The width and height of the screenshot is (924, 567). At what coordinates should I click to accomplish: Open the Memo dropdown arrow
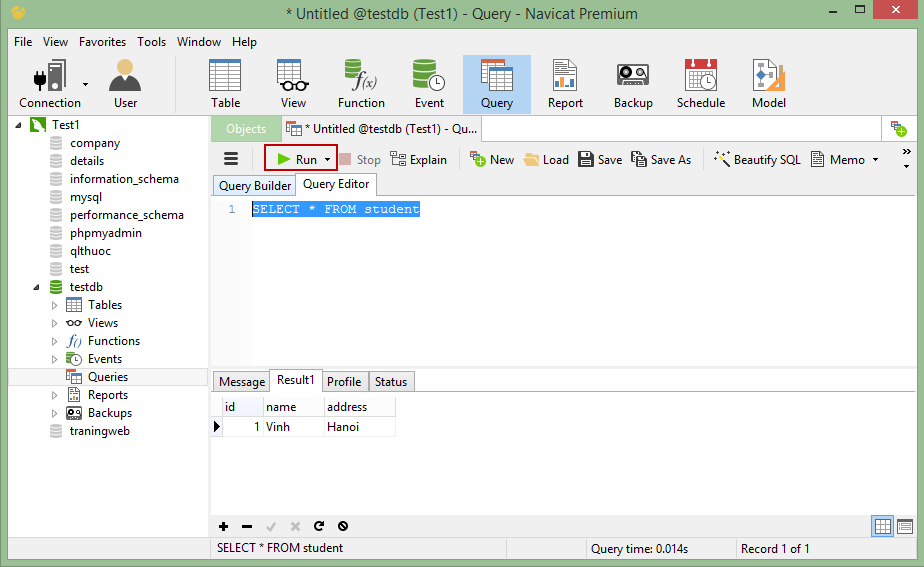[875, 160]
